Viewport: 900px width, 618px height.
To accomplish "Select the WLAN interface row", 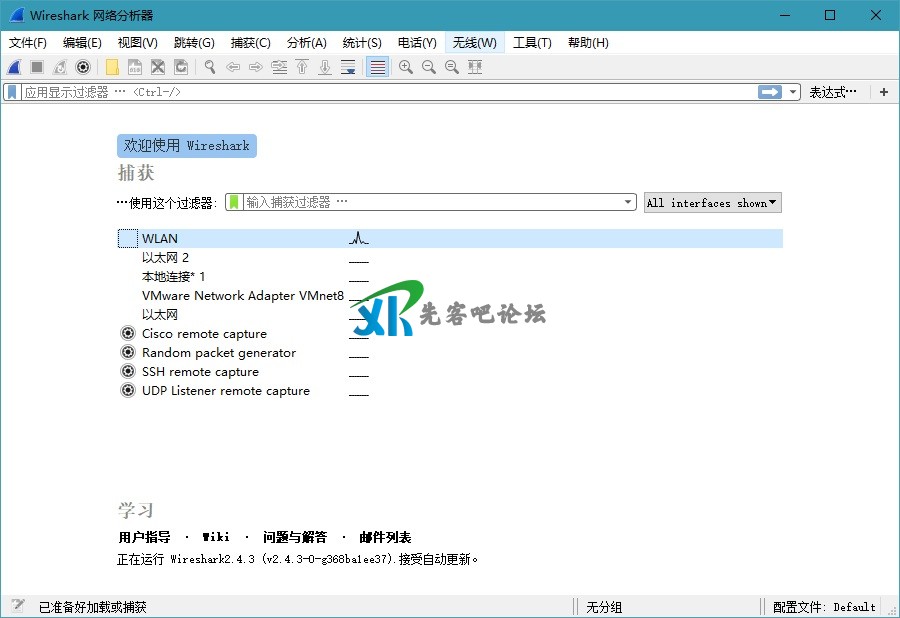I will click(x=160, y=239).
